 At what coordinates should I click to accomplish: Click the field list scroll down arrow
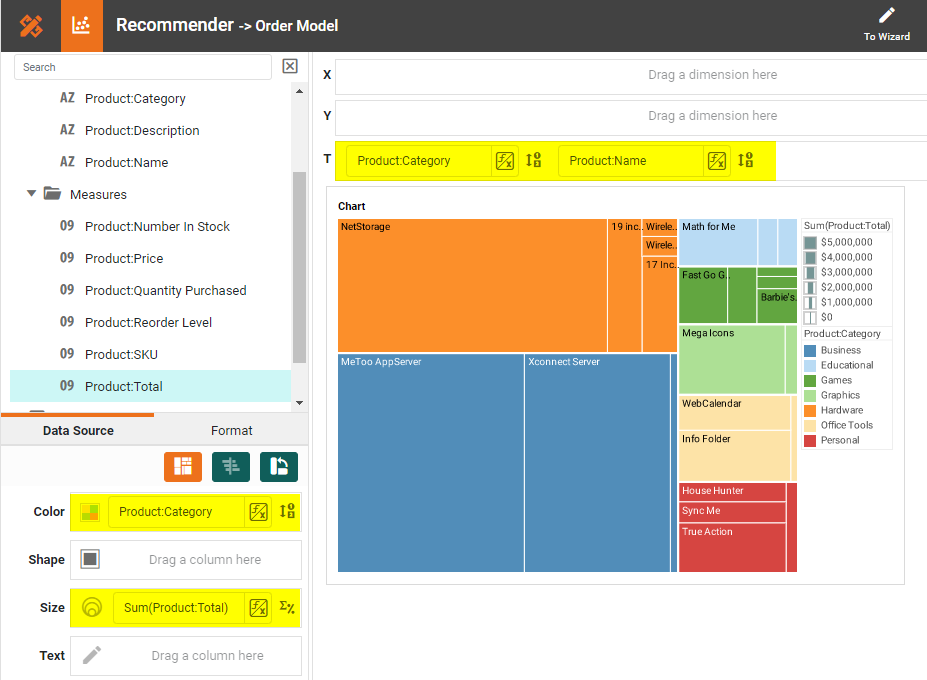click(299, 403)
